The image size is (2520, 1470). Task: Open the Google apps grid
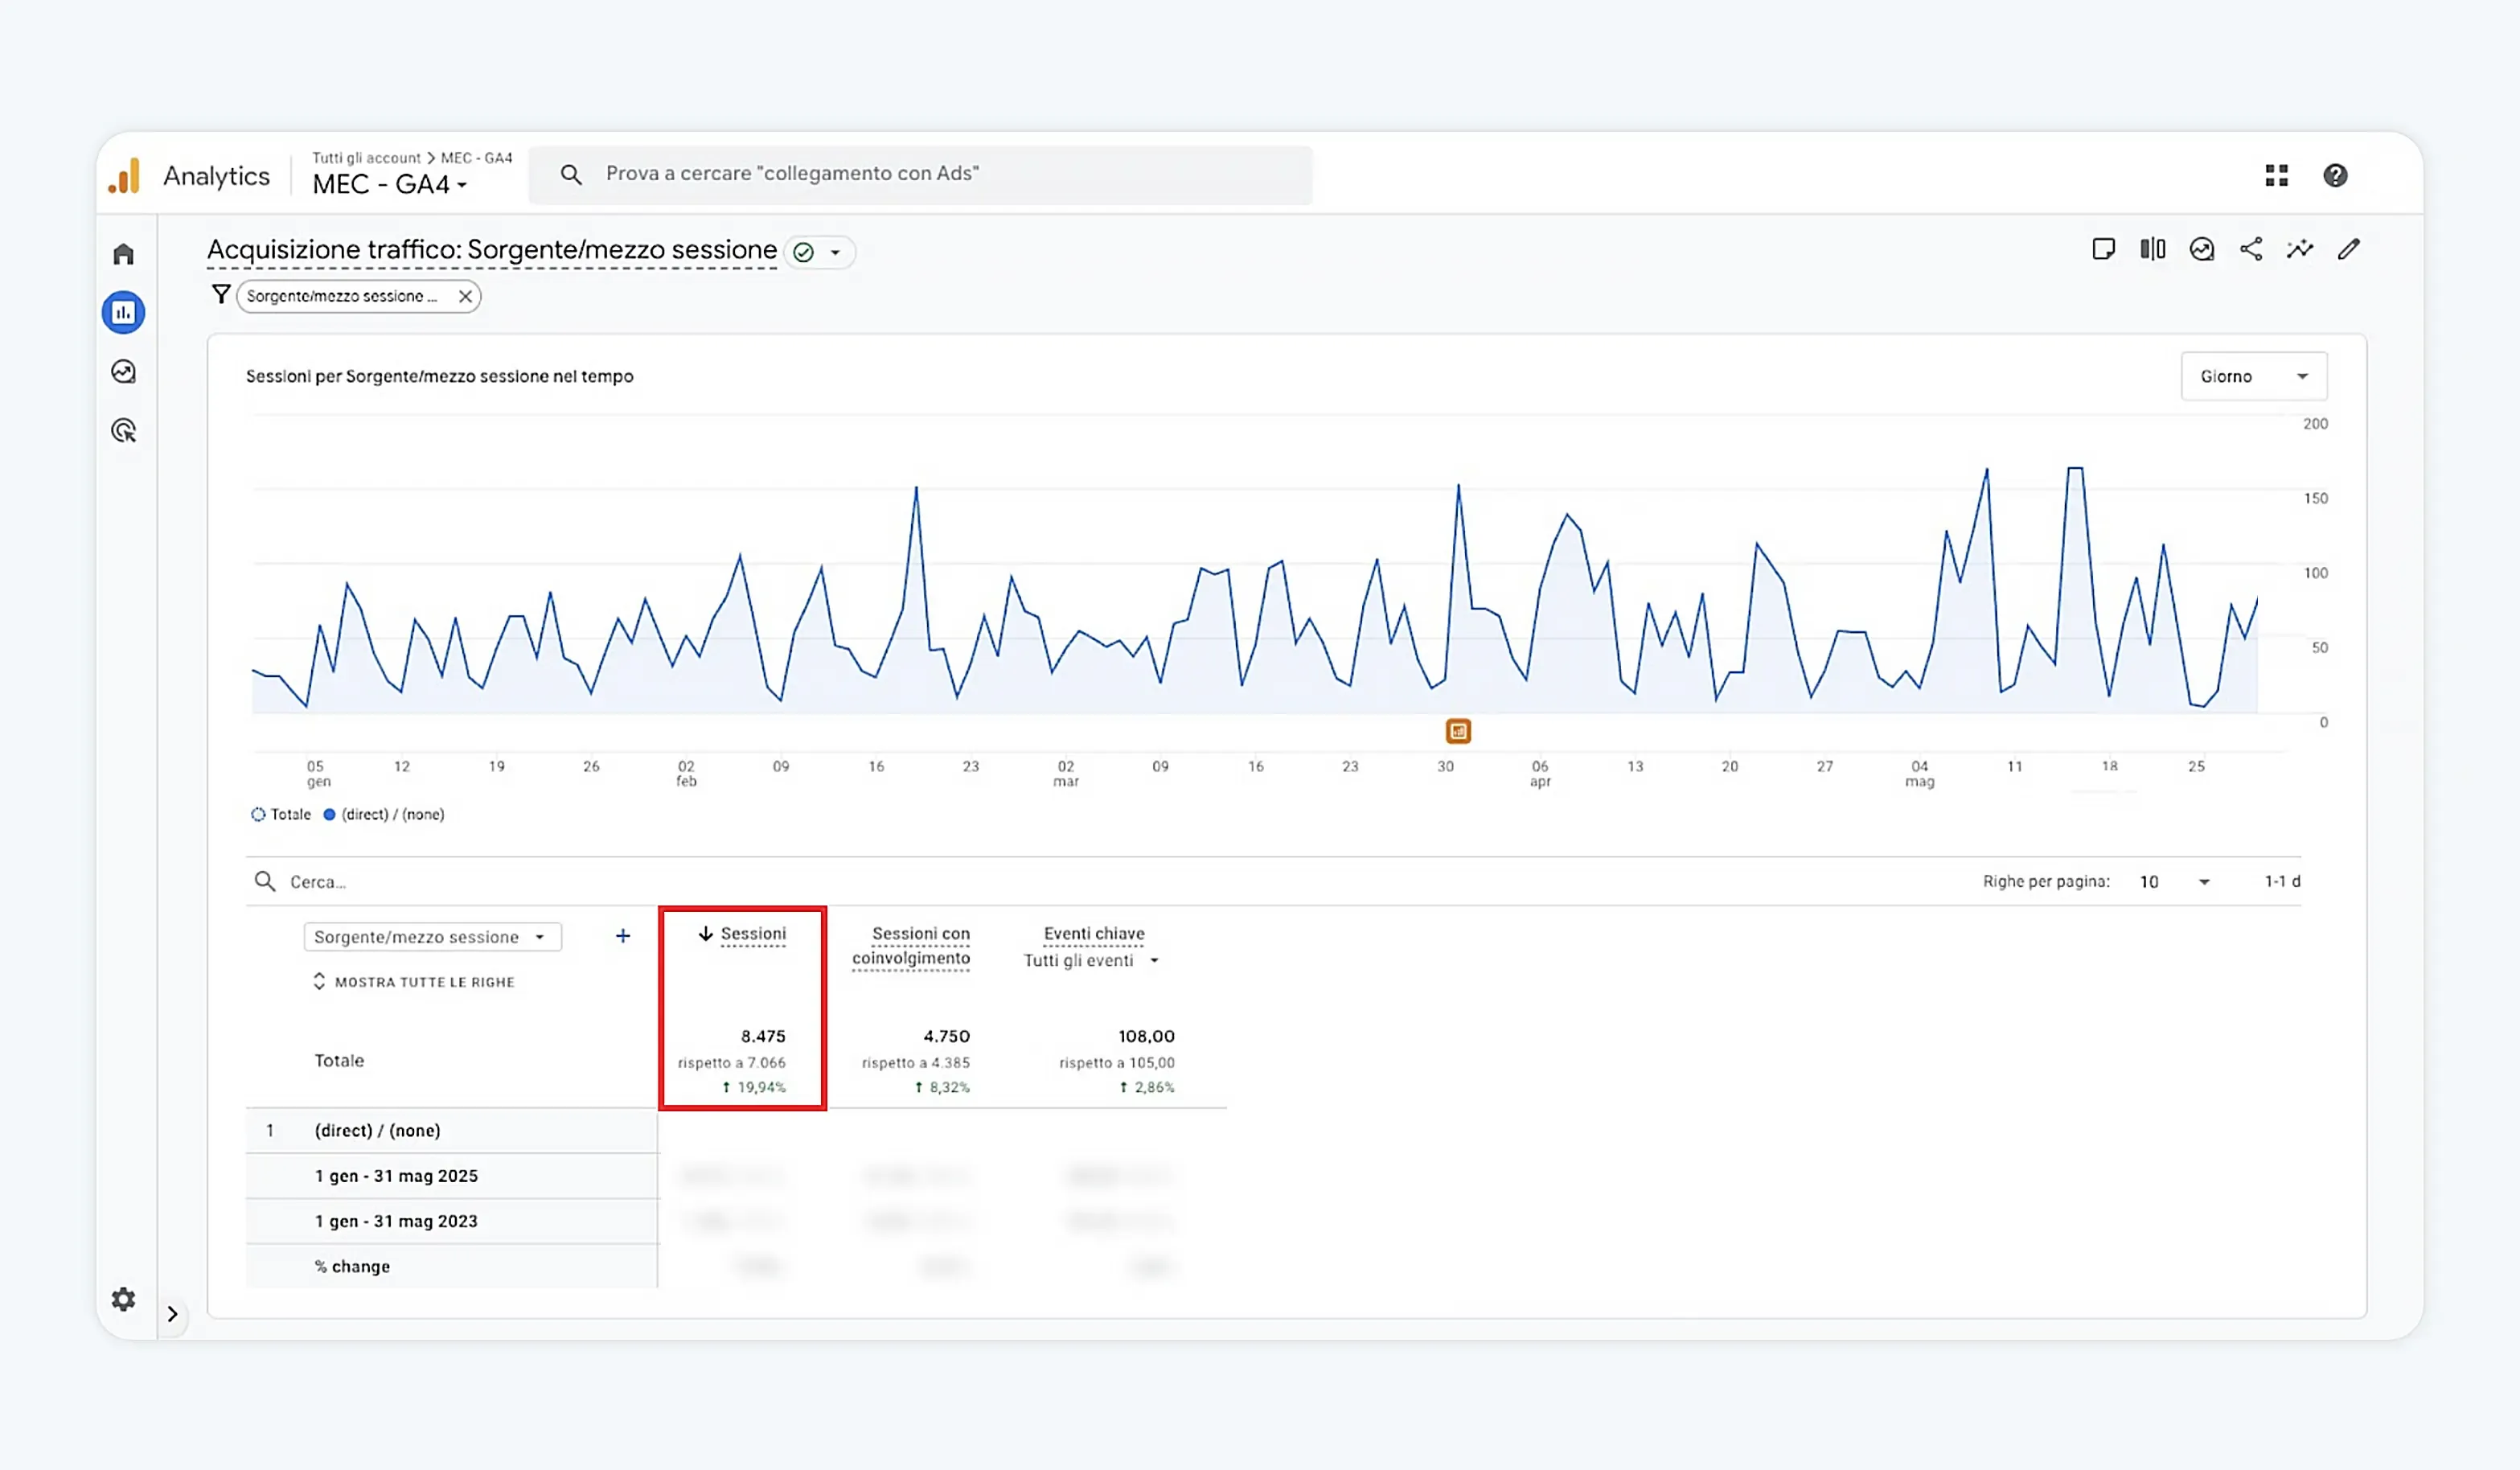point(2277,176)
